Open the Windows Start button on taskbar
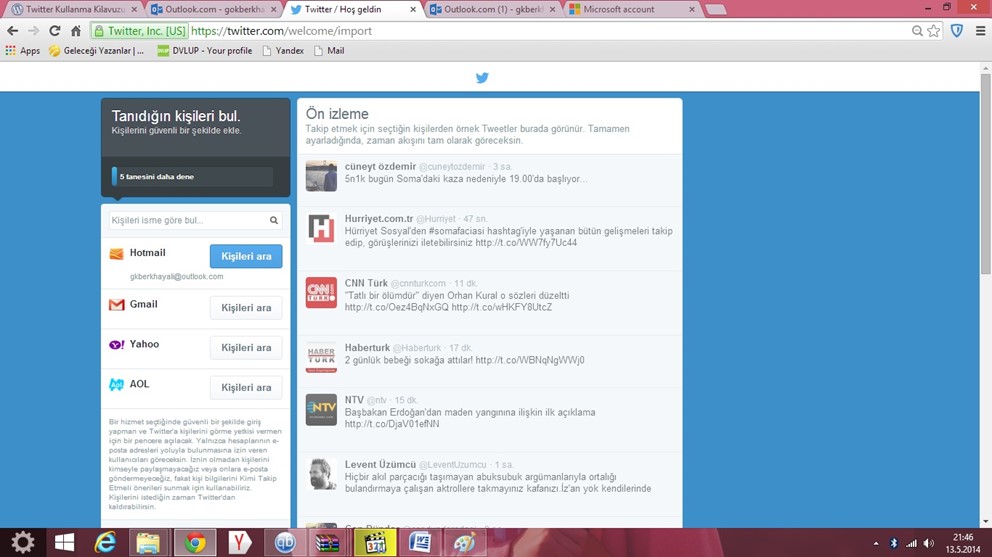Image resolution: width=992 pixels, height=557 pixels. point(64,542)
